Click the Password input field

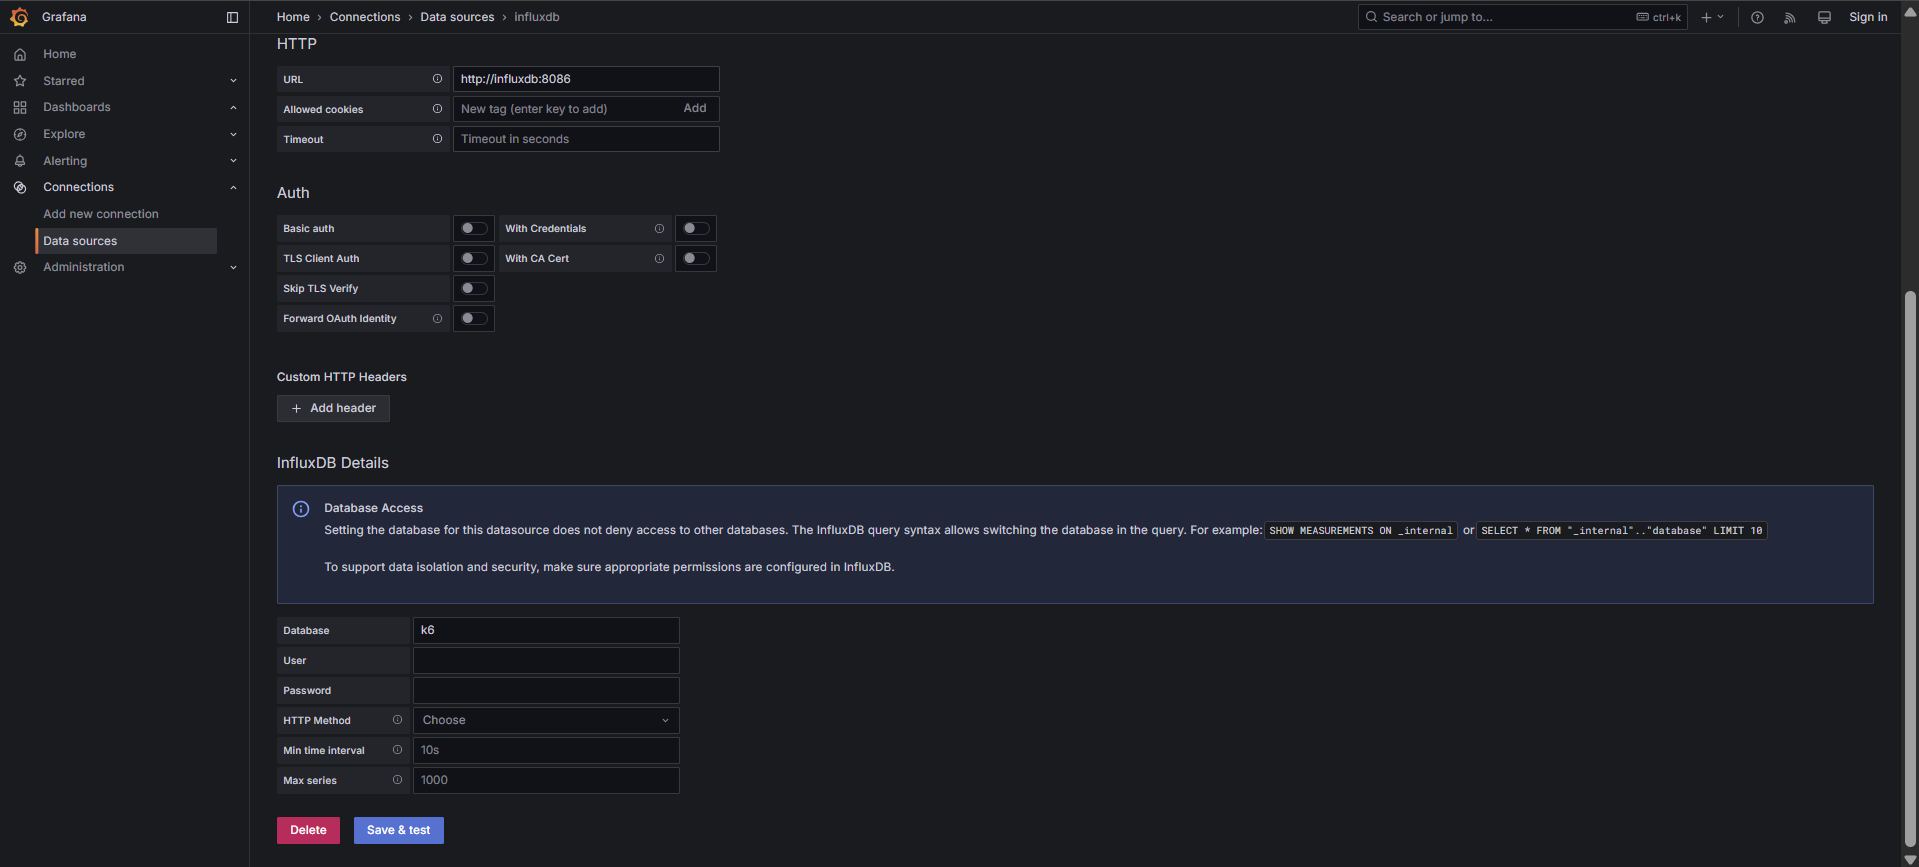(x=546, y=690)
